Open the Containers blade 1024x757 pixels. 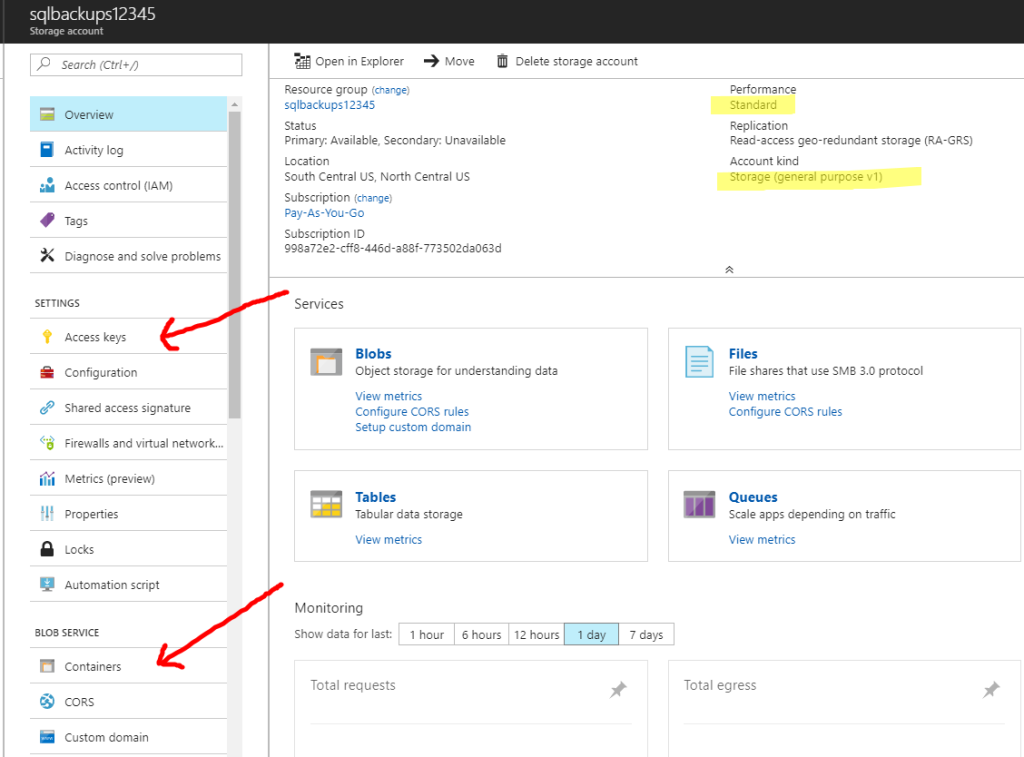click(x=129, y=666)
